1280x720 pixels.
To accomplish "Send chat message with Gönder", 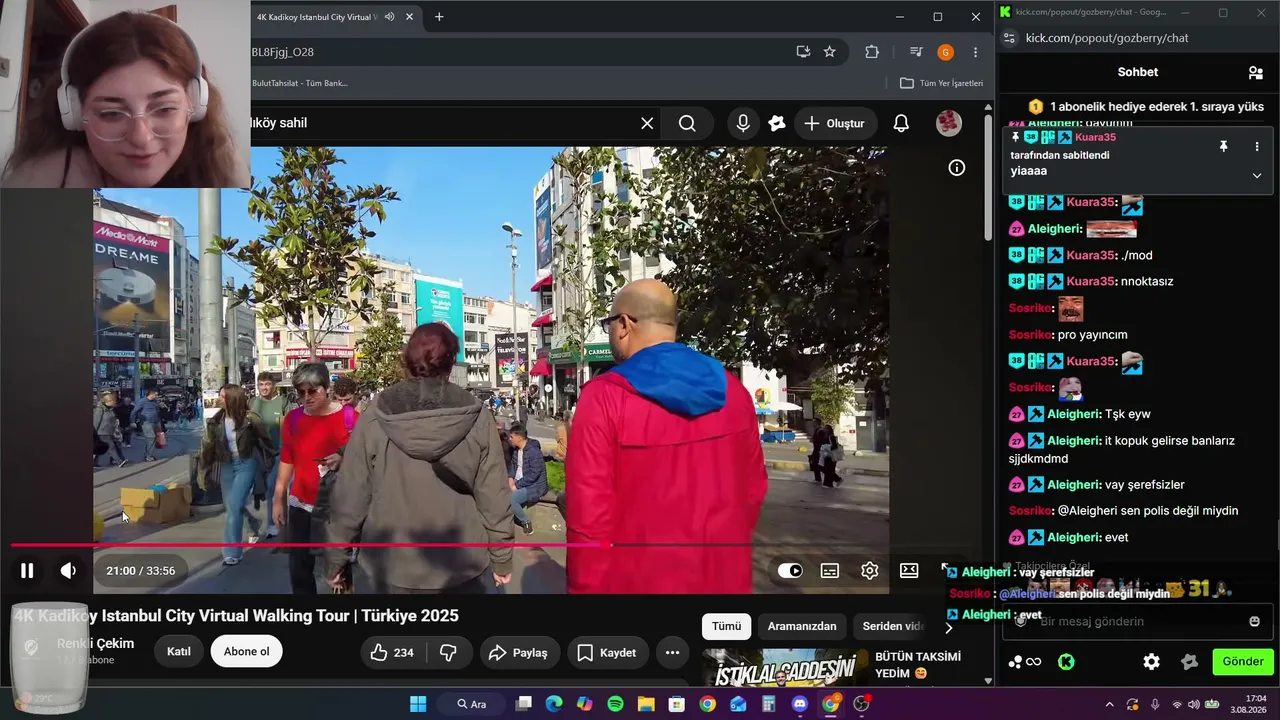I will click(x=1243, y=661).
